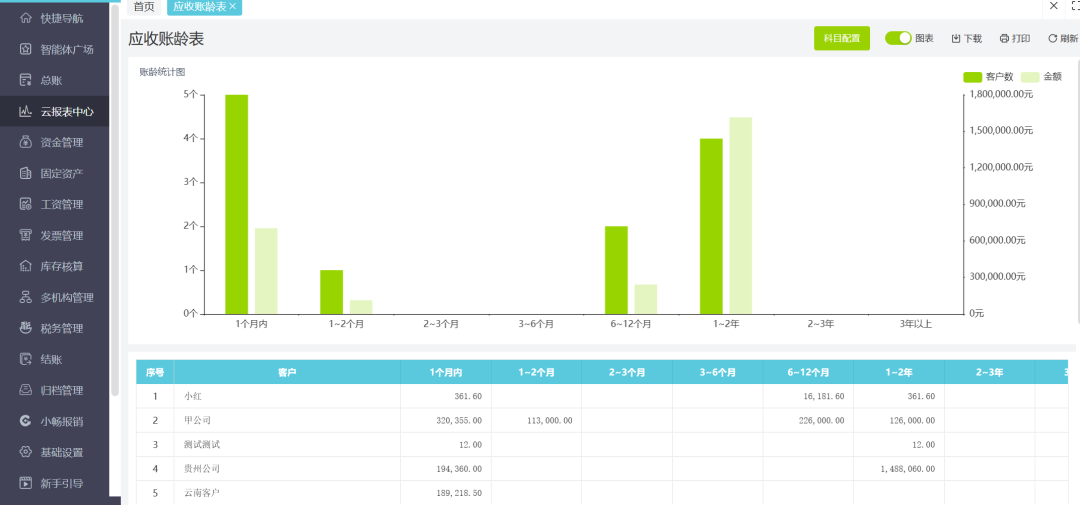The image size is (1080, 505).
Task: Click the 打印 printer icon
Action: pyautogui.click(x=1004, y=38)
